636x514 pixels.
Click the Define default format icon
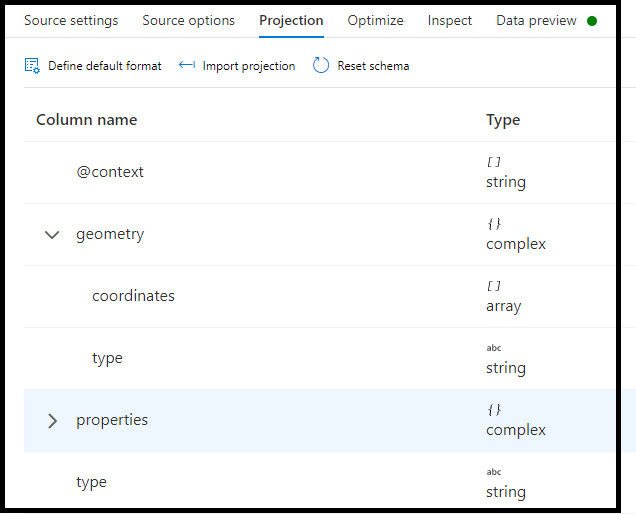pyautogui.click(x=32, y=66)
